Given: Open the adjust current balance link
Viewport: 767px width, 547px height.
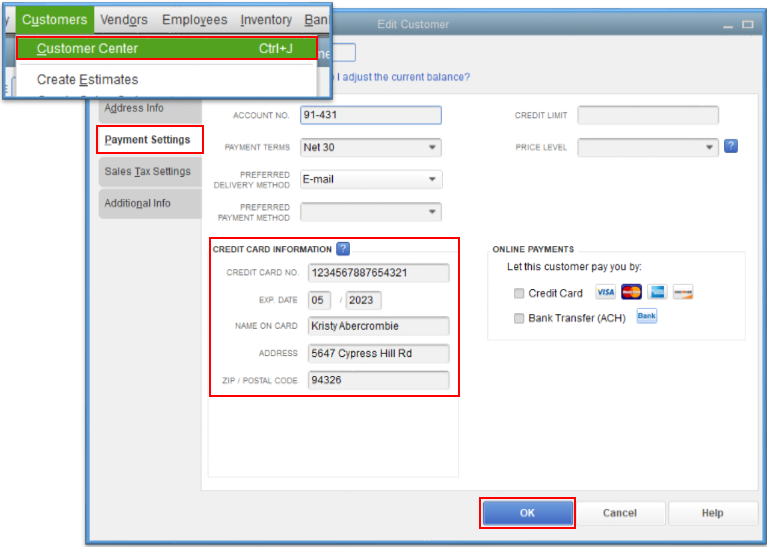Looking at the screenshot, I should click(403, 77).
